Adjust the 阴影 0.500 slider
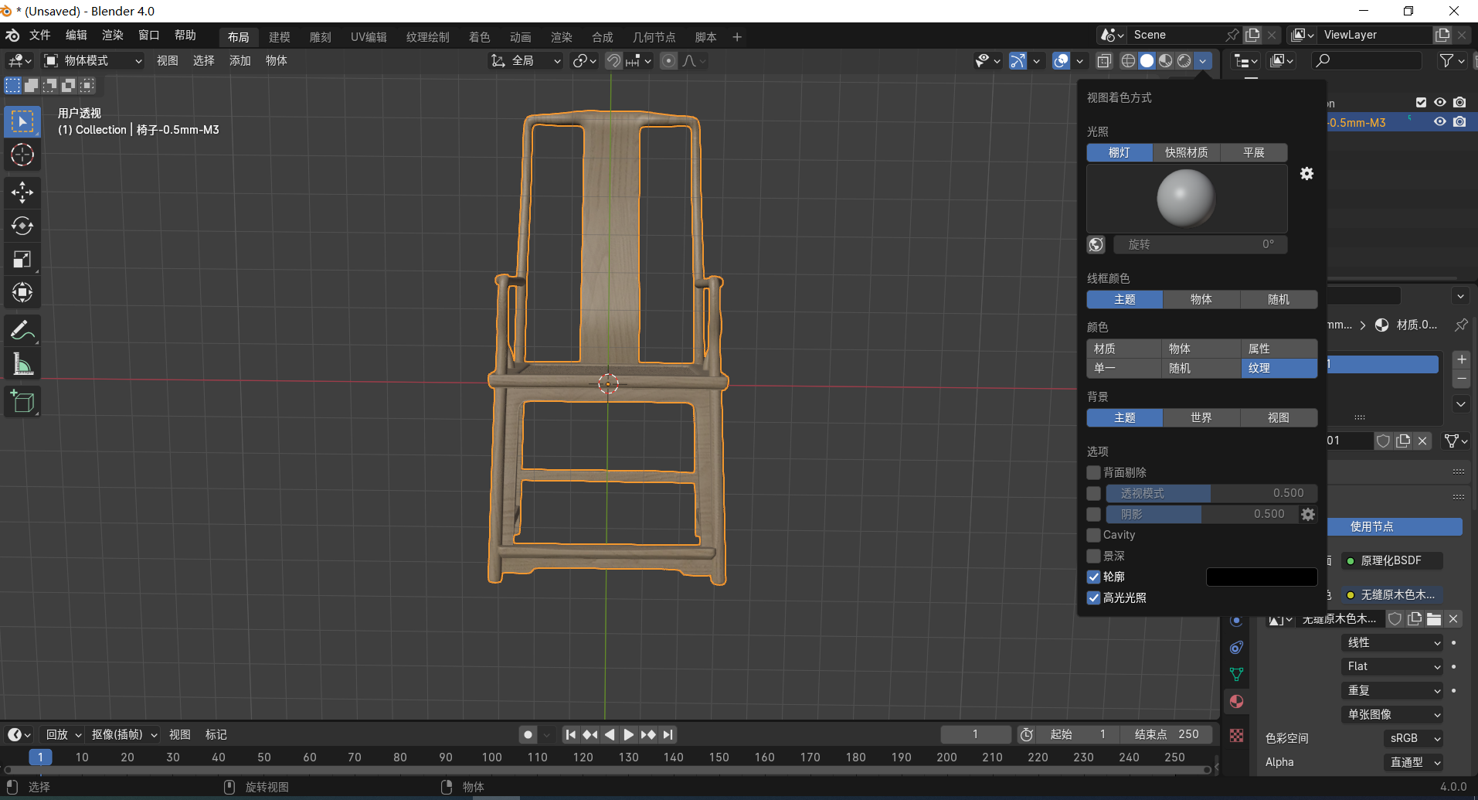The height and width of the screenshot is (800, 1478). click(x=1201, y=514)
